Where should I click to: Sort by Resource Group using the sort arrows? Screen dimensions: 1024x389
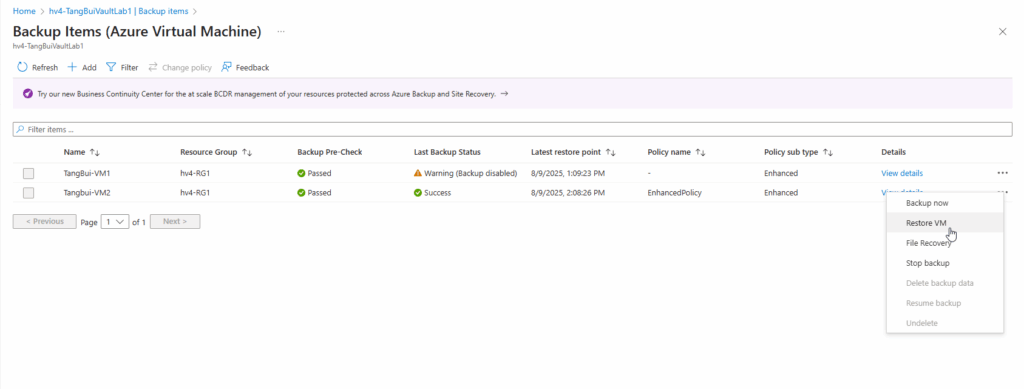[247, 152]
